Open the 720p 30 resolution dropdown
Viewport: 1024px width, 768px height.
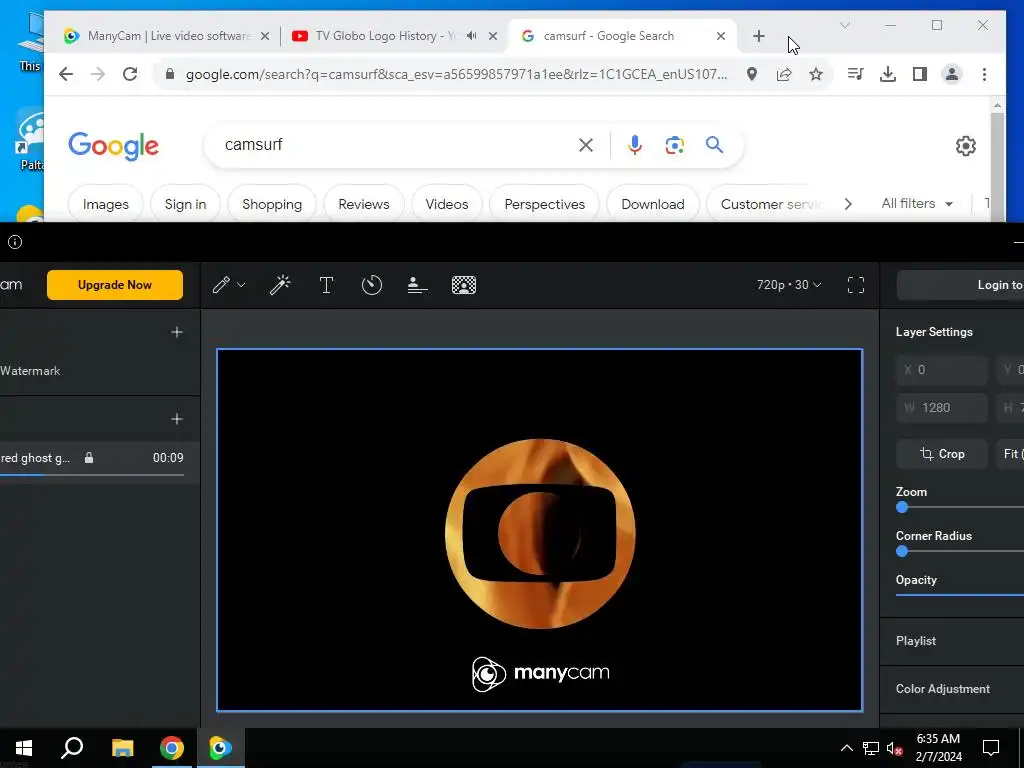(x=789, y=285)
